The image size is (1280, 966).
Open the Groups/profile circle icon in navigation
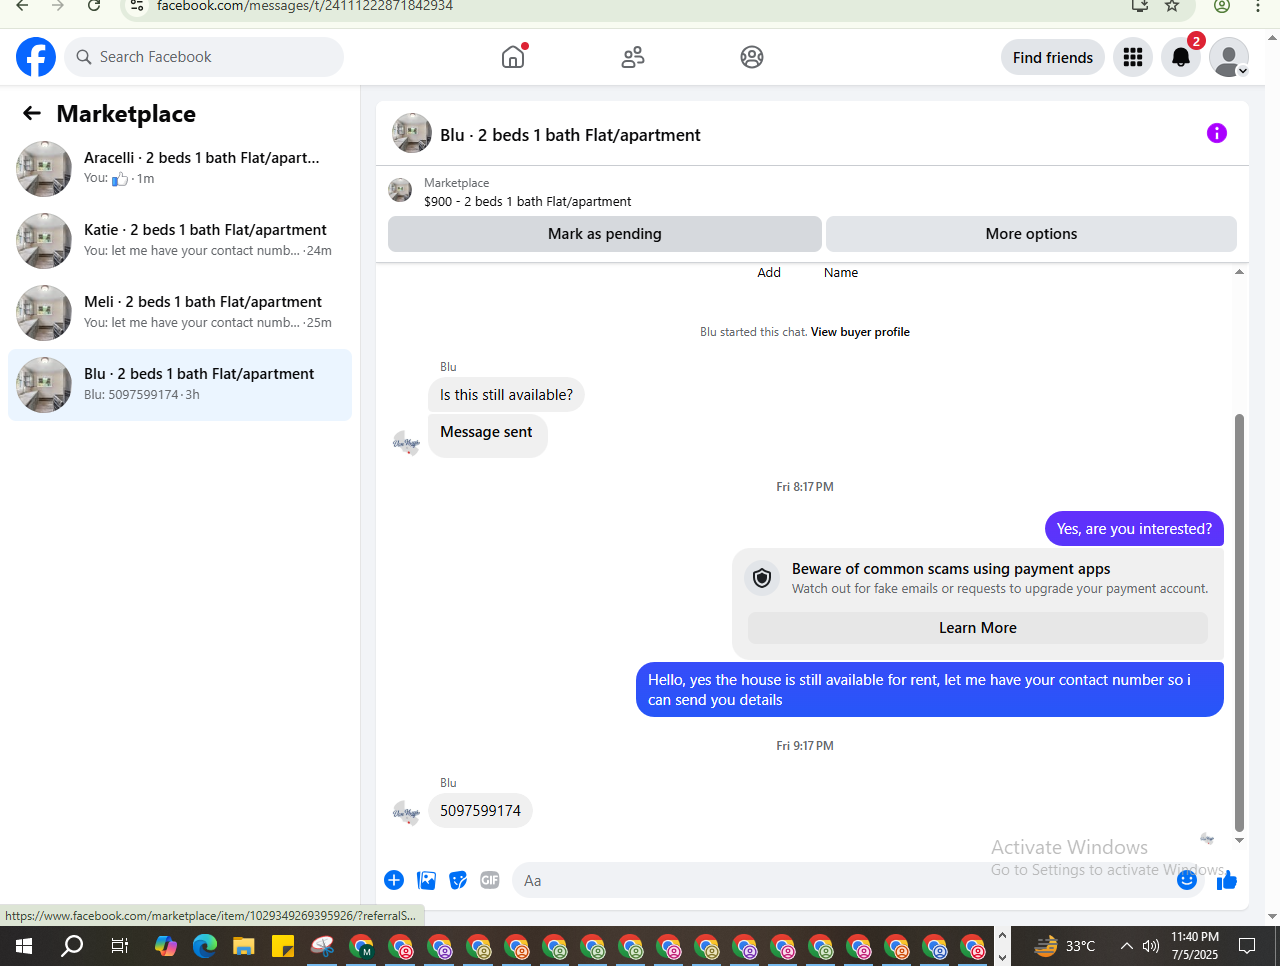tap(752, 57)
